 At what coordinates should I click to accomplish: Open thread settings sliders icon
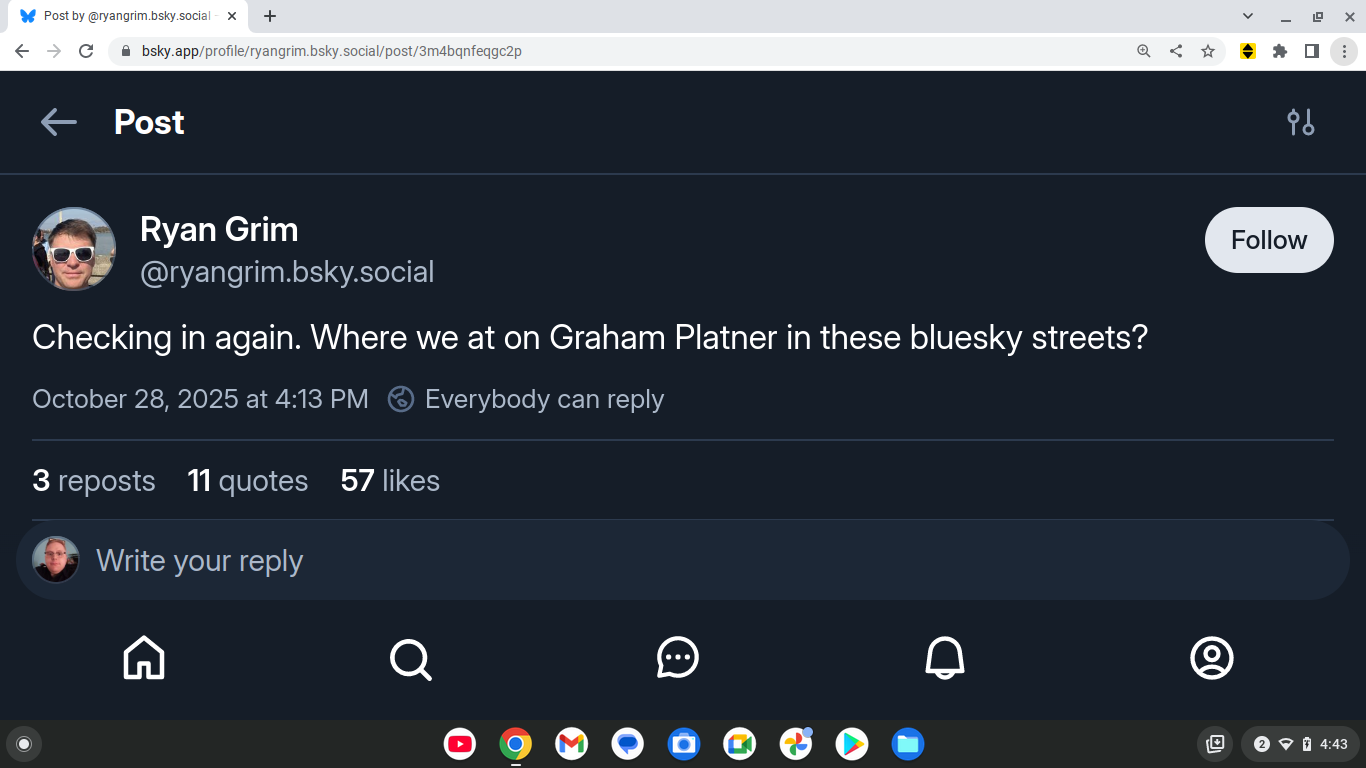[x=1300, y=122]
